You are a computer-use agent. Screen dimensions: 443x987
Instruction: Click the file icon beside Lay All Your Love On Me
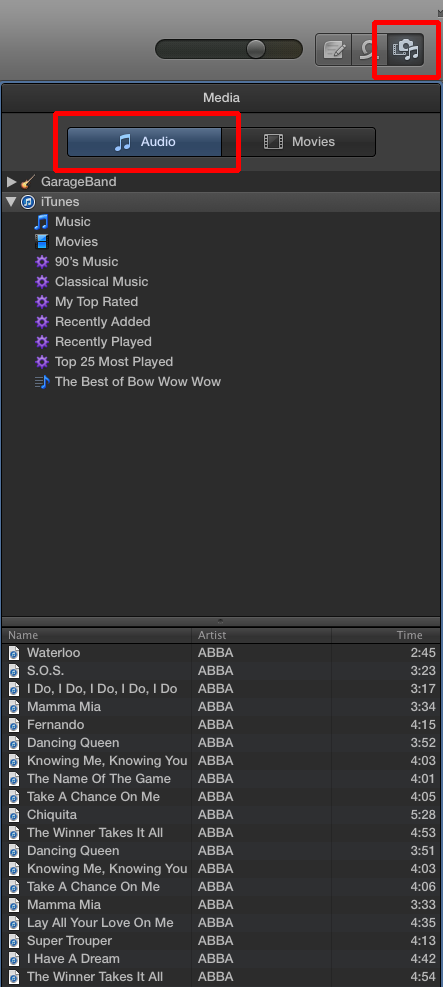[14, 923]
